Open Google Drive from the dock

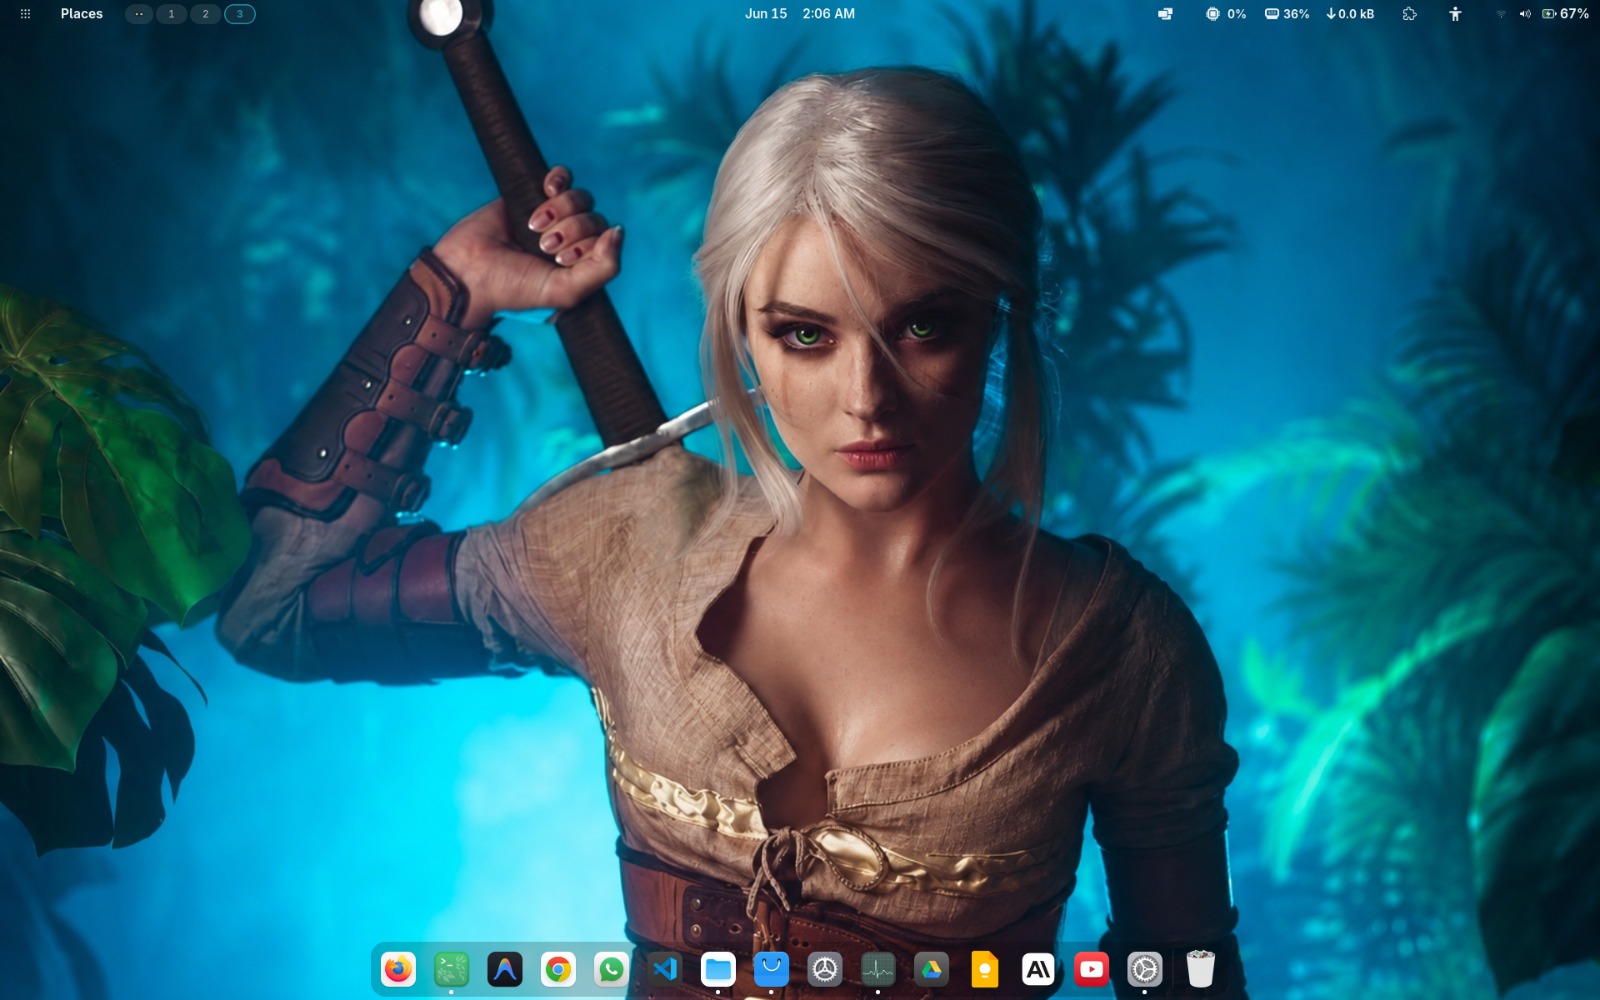tap(931, 969)
